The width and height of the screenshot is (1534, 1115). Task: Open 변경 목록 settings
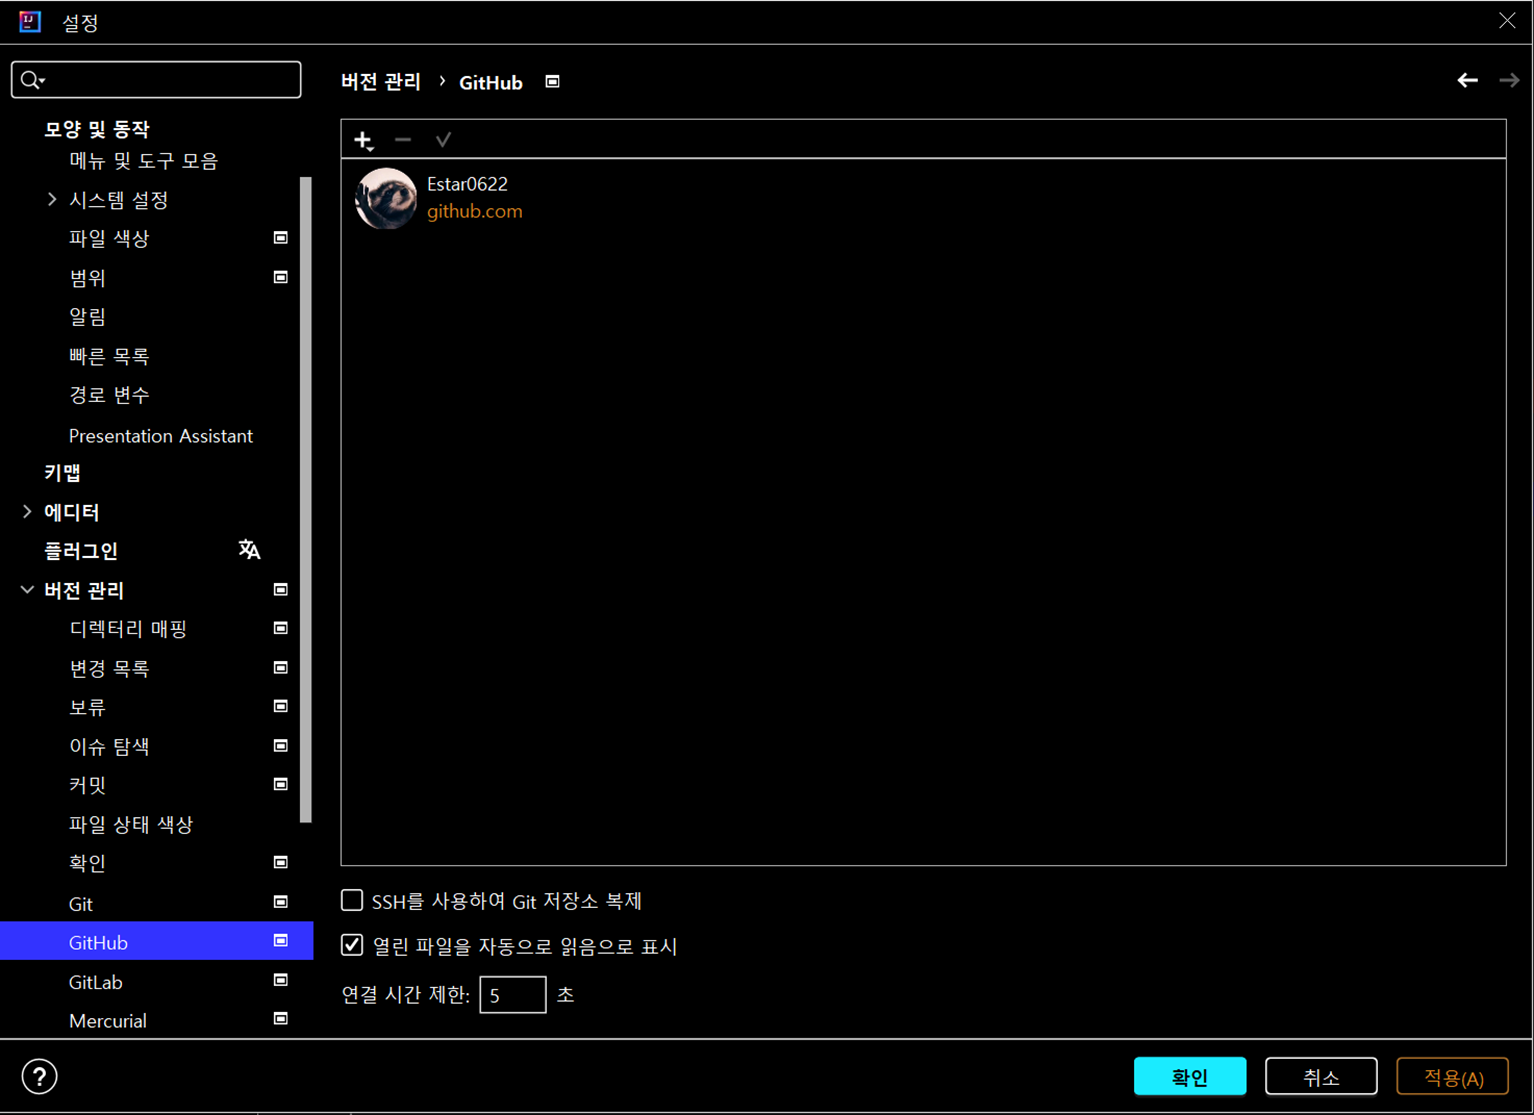tap(109, 668)
